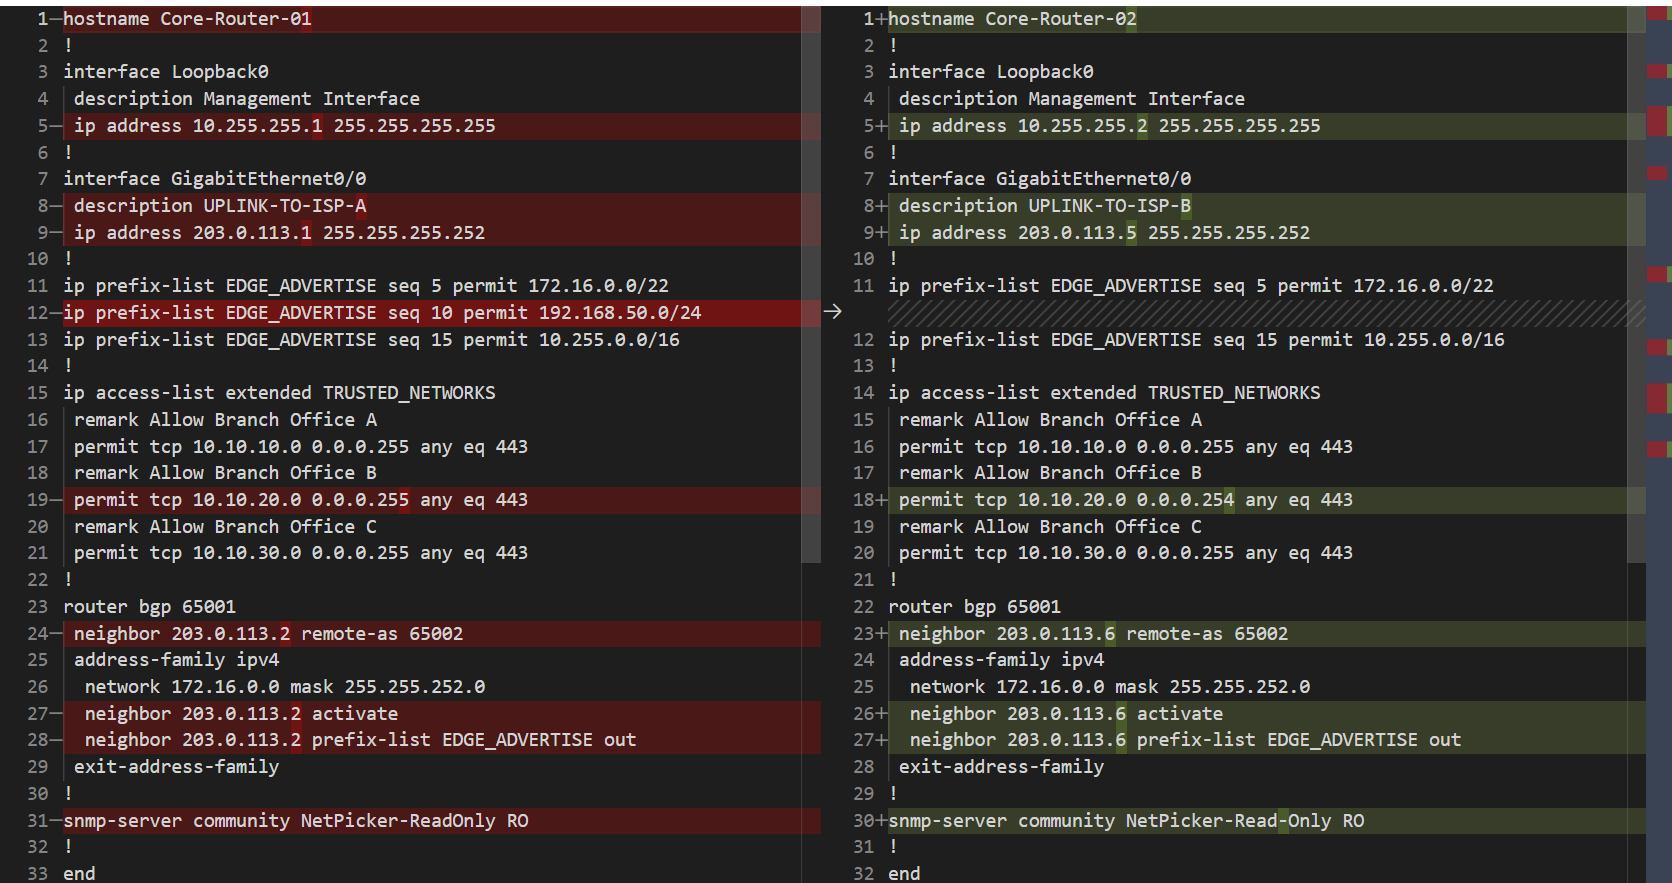Click 'ip access-list extended TRUSTED_NETWORKS' in left pane
Viewport: 1672px width, 883px height.
point(279,393)
